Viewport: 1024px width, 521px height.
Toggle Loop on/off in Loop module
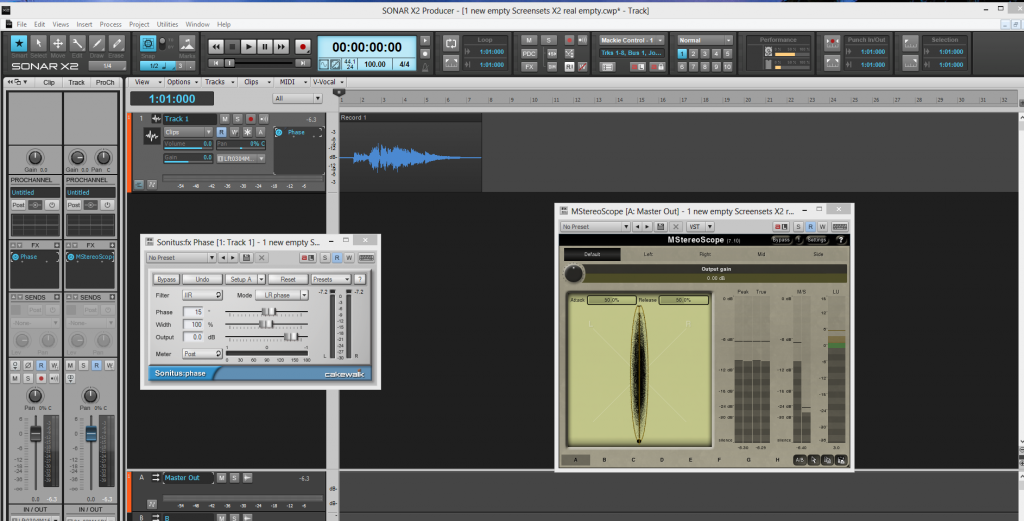[x=451, y=45]
